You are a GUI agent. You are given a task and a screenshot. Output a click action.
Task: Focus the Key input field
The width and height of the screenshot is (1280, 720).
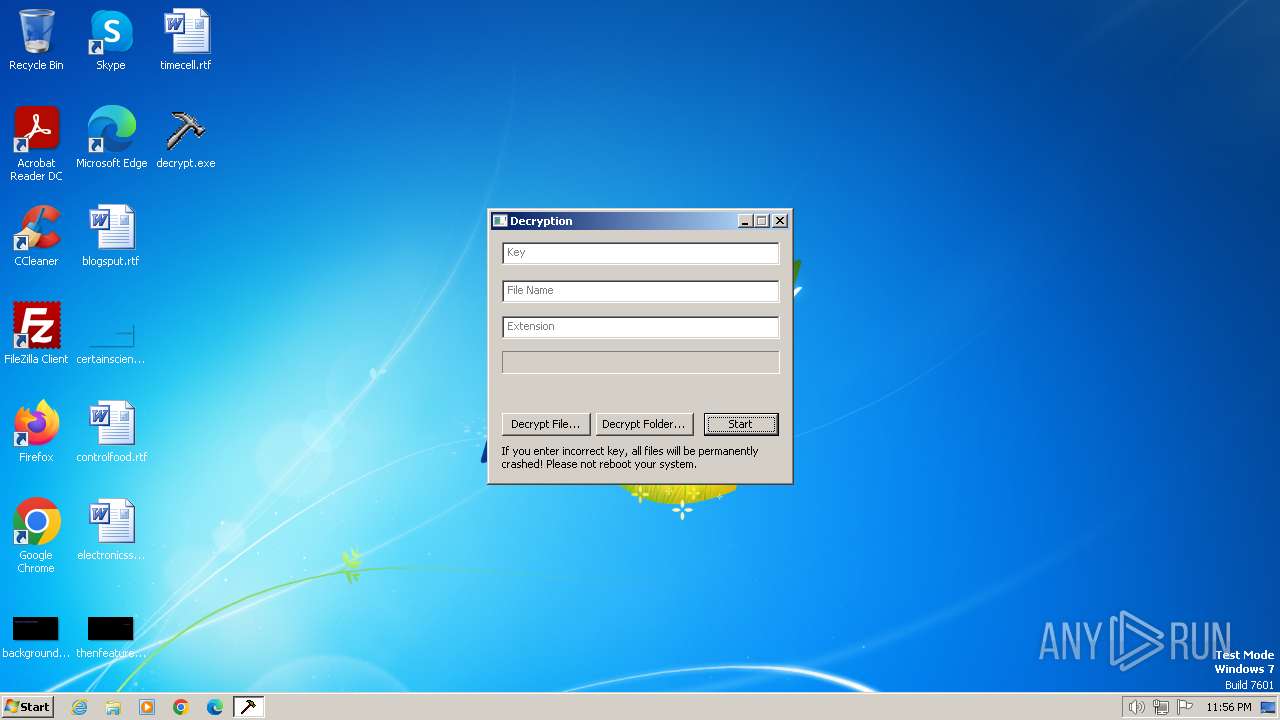coord(640,253)
